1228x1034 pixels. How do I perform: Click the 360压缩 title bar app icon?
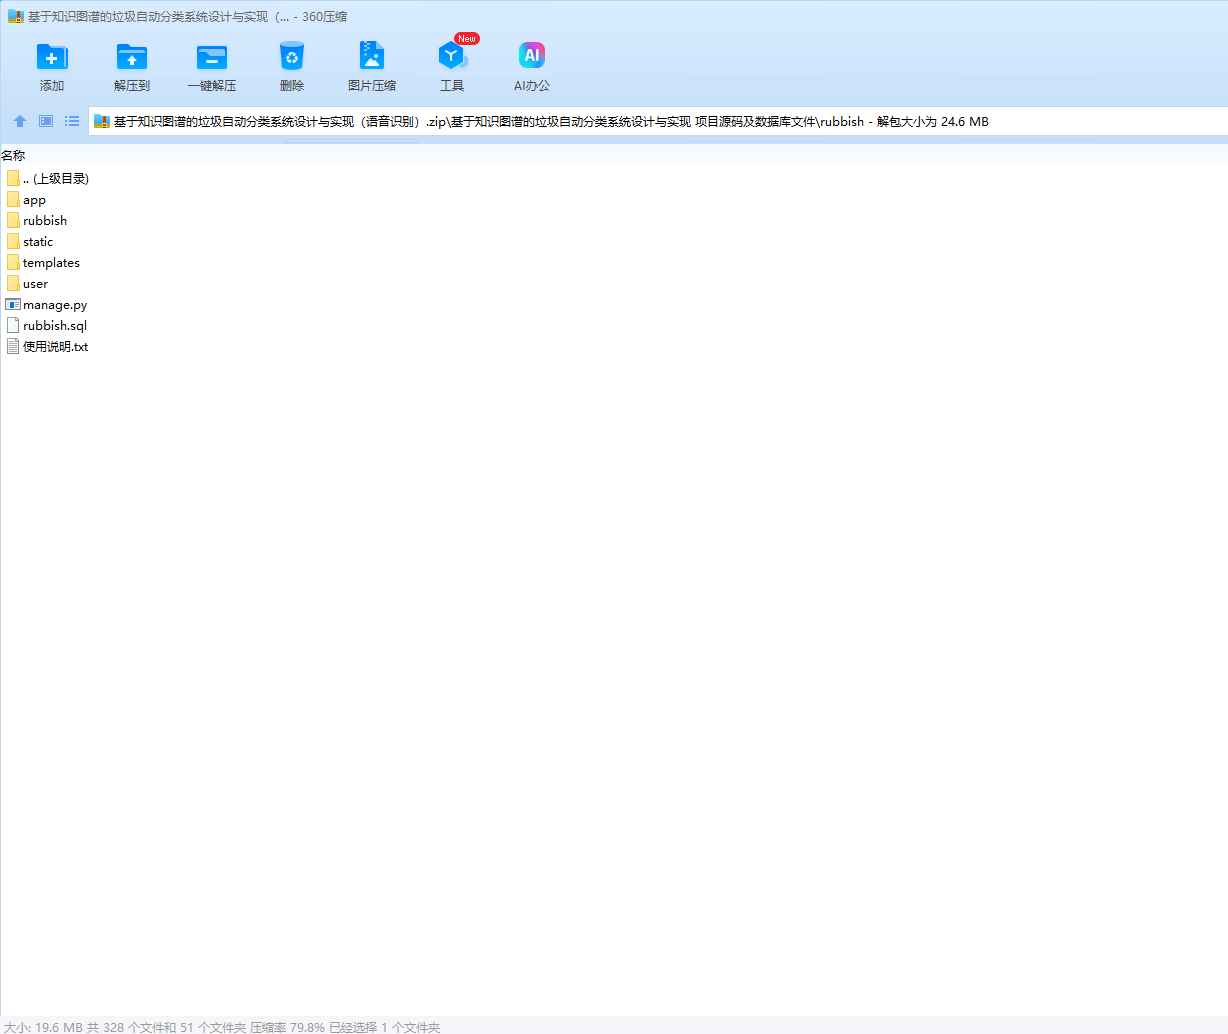15,16
